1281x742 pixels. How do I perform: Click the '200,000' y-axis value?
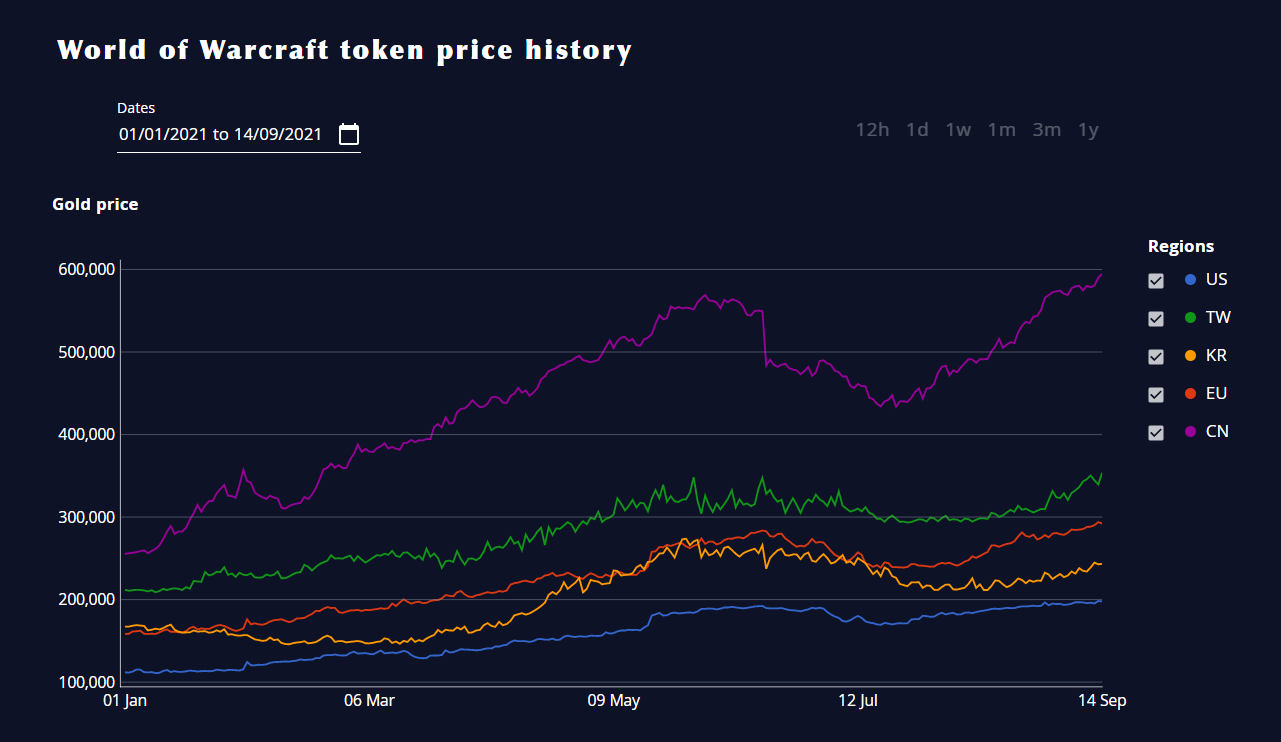click(87, 600)
